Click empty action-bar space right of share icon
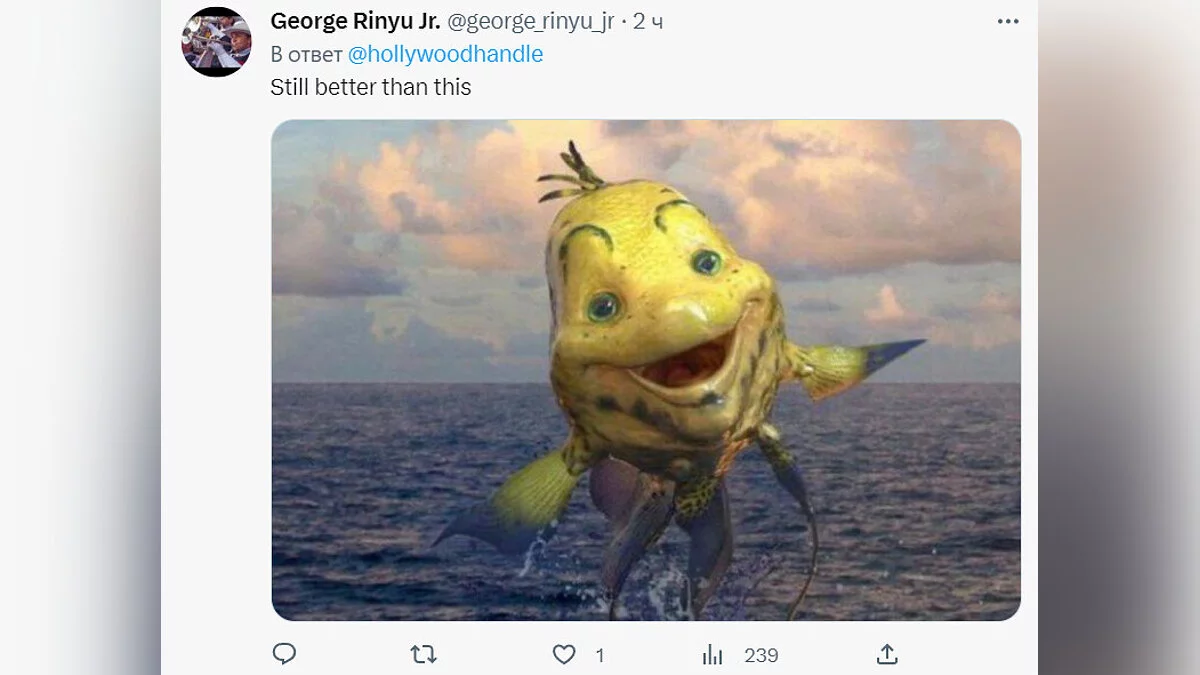The image size is (1200, 675). [960, 655]
